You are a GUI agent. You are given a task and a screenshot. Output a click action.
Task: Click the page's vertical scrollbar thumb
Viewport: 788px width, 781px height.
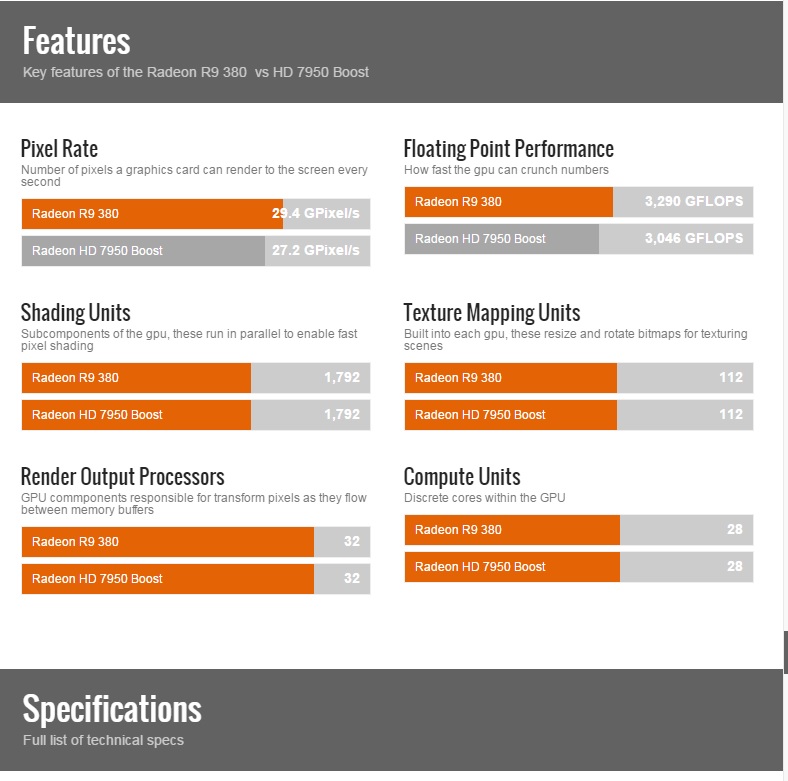[785, 652]
